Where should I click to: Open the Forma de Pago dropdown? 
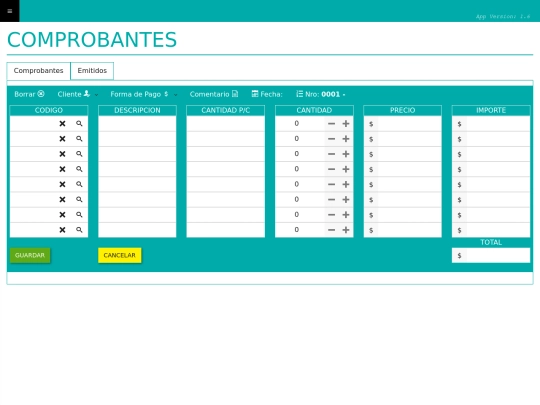click(x=144, y=94)
